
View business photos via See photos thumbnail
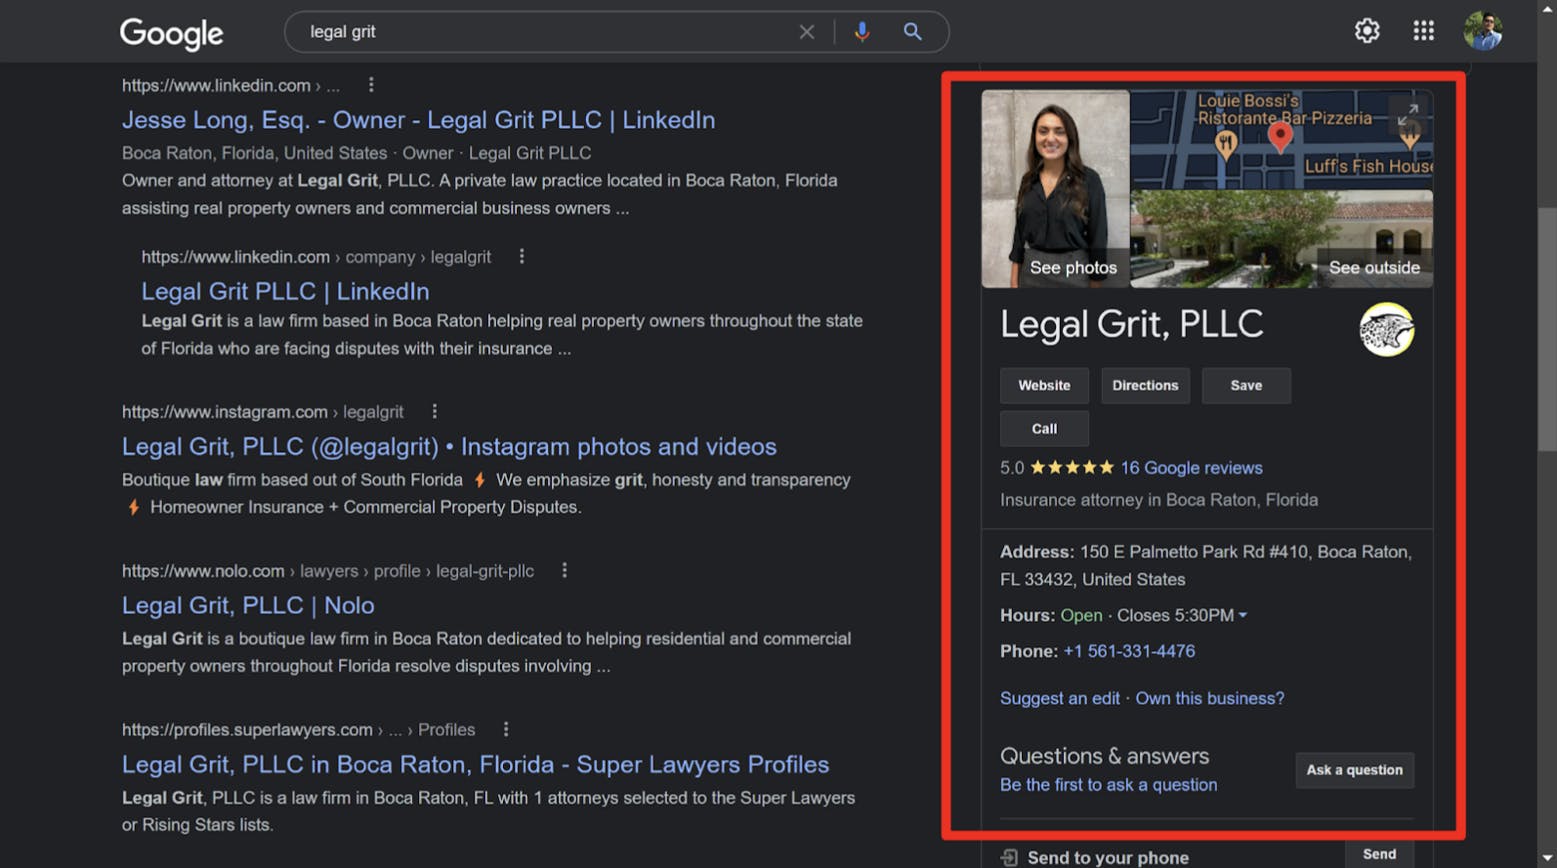click(1055, 190)
